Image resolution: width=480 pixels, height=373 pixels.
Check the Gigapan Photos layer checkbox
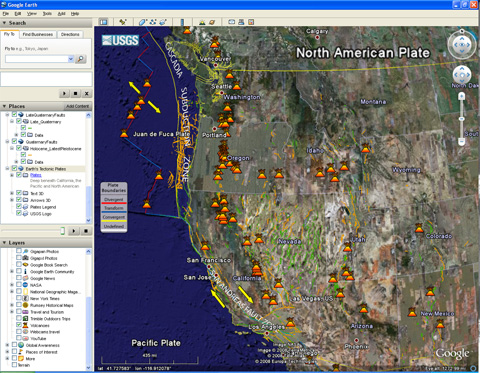pos(19,251)
